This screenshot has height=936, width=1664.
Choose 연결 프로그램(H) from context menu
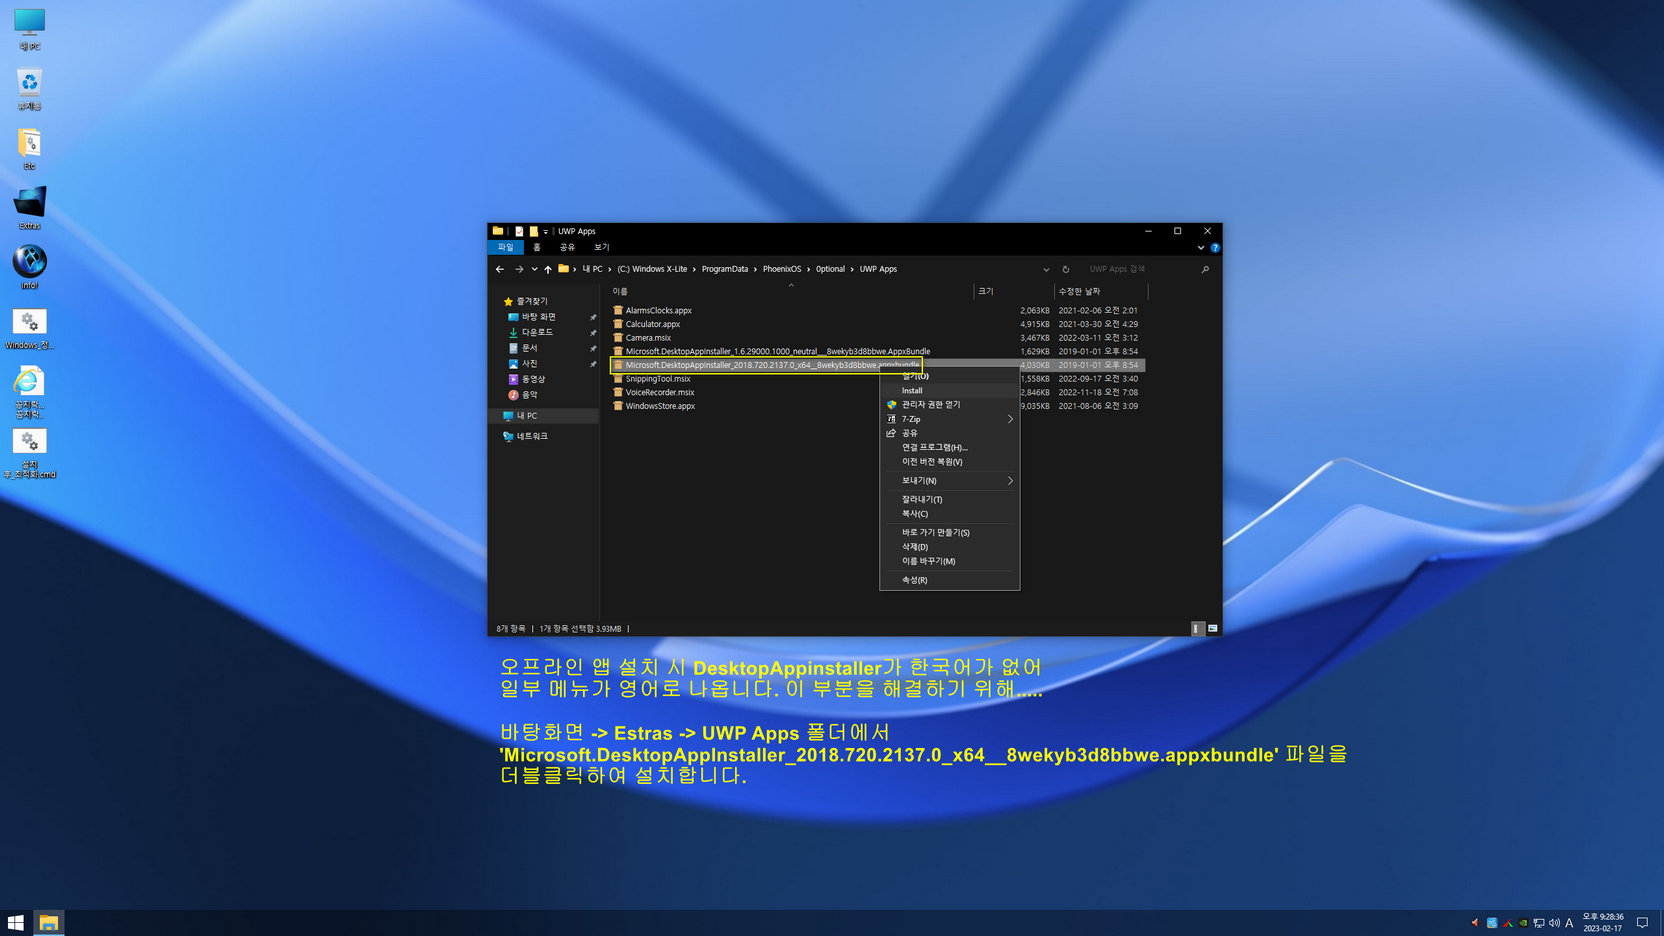click(x=949, y=447)
